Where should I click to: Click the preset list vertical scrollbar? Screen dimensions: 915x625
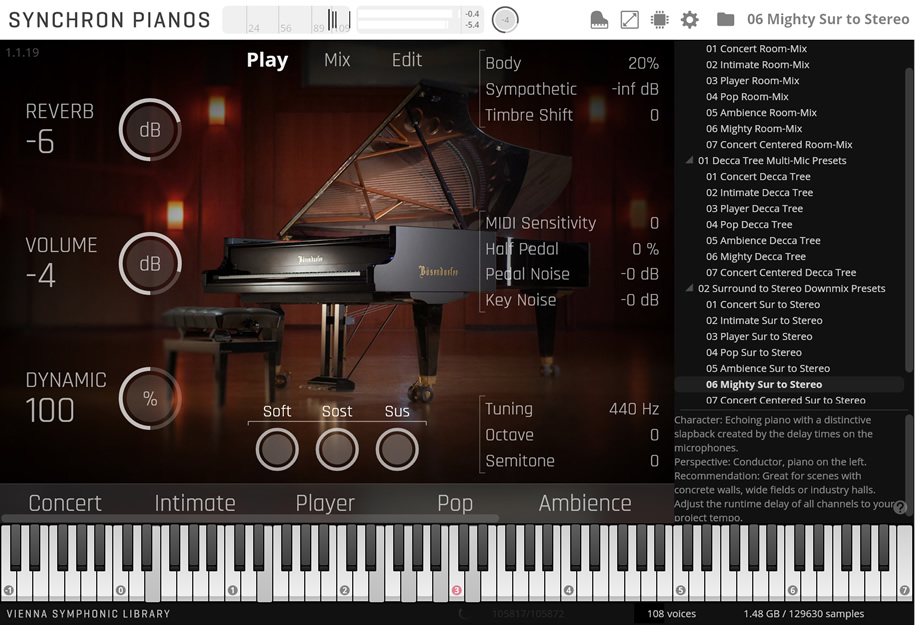pos(909,219)
